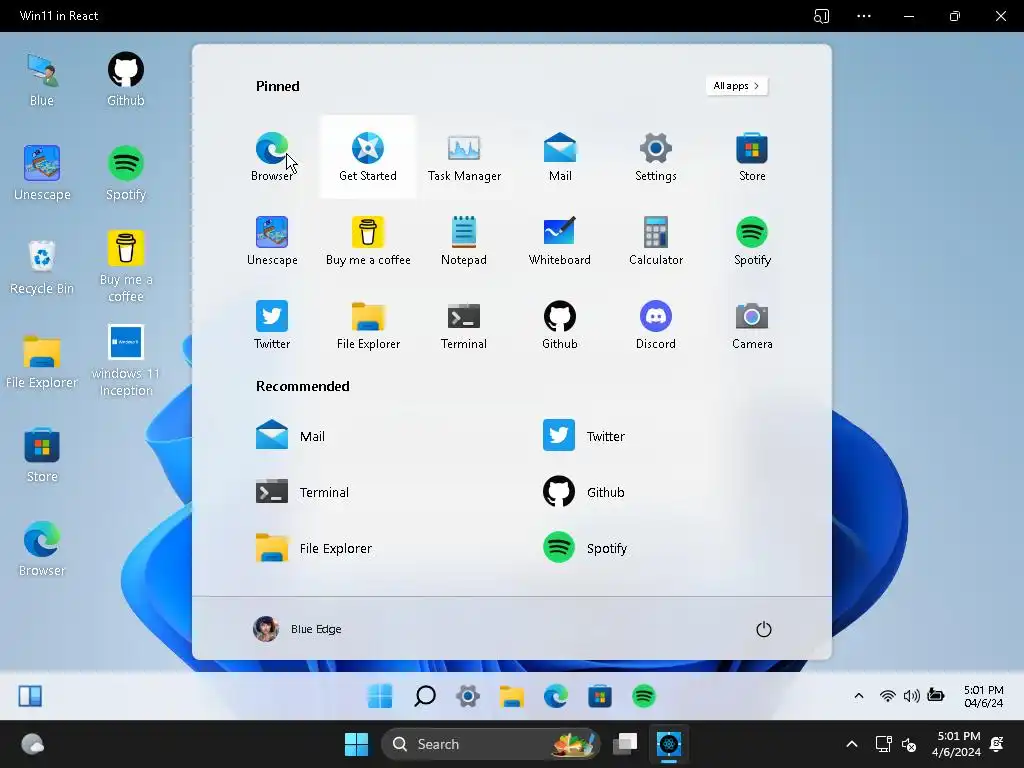Open recommended Terminal item
The image size is (1024, 768).
point(302,492)
